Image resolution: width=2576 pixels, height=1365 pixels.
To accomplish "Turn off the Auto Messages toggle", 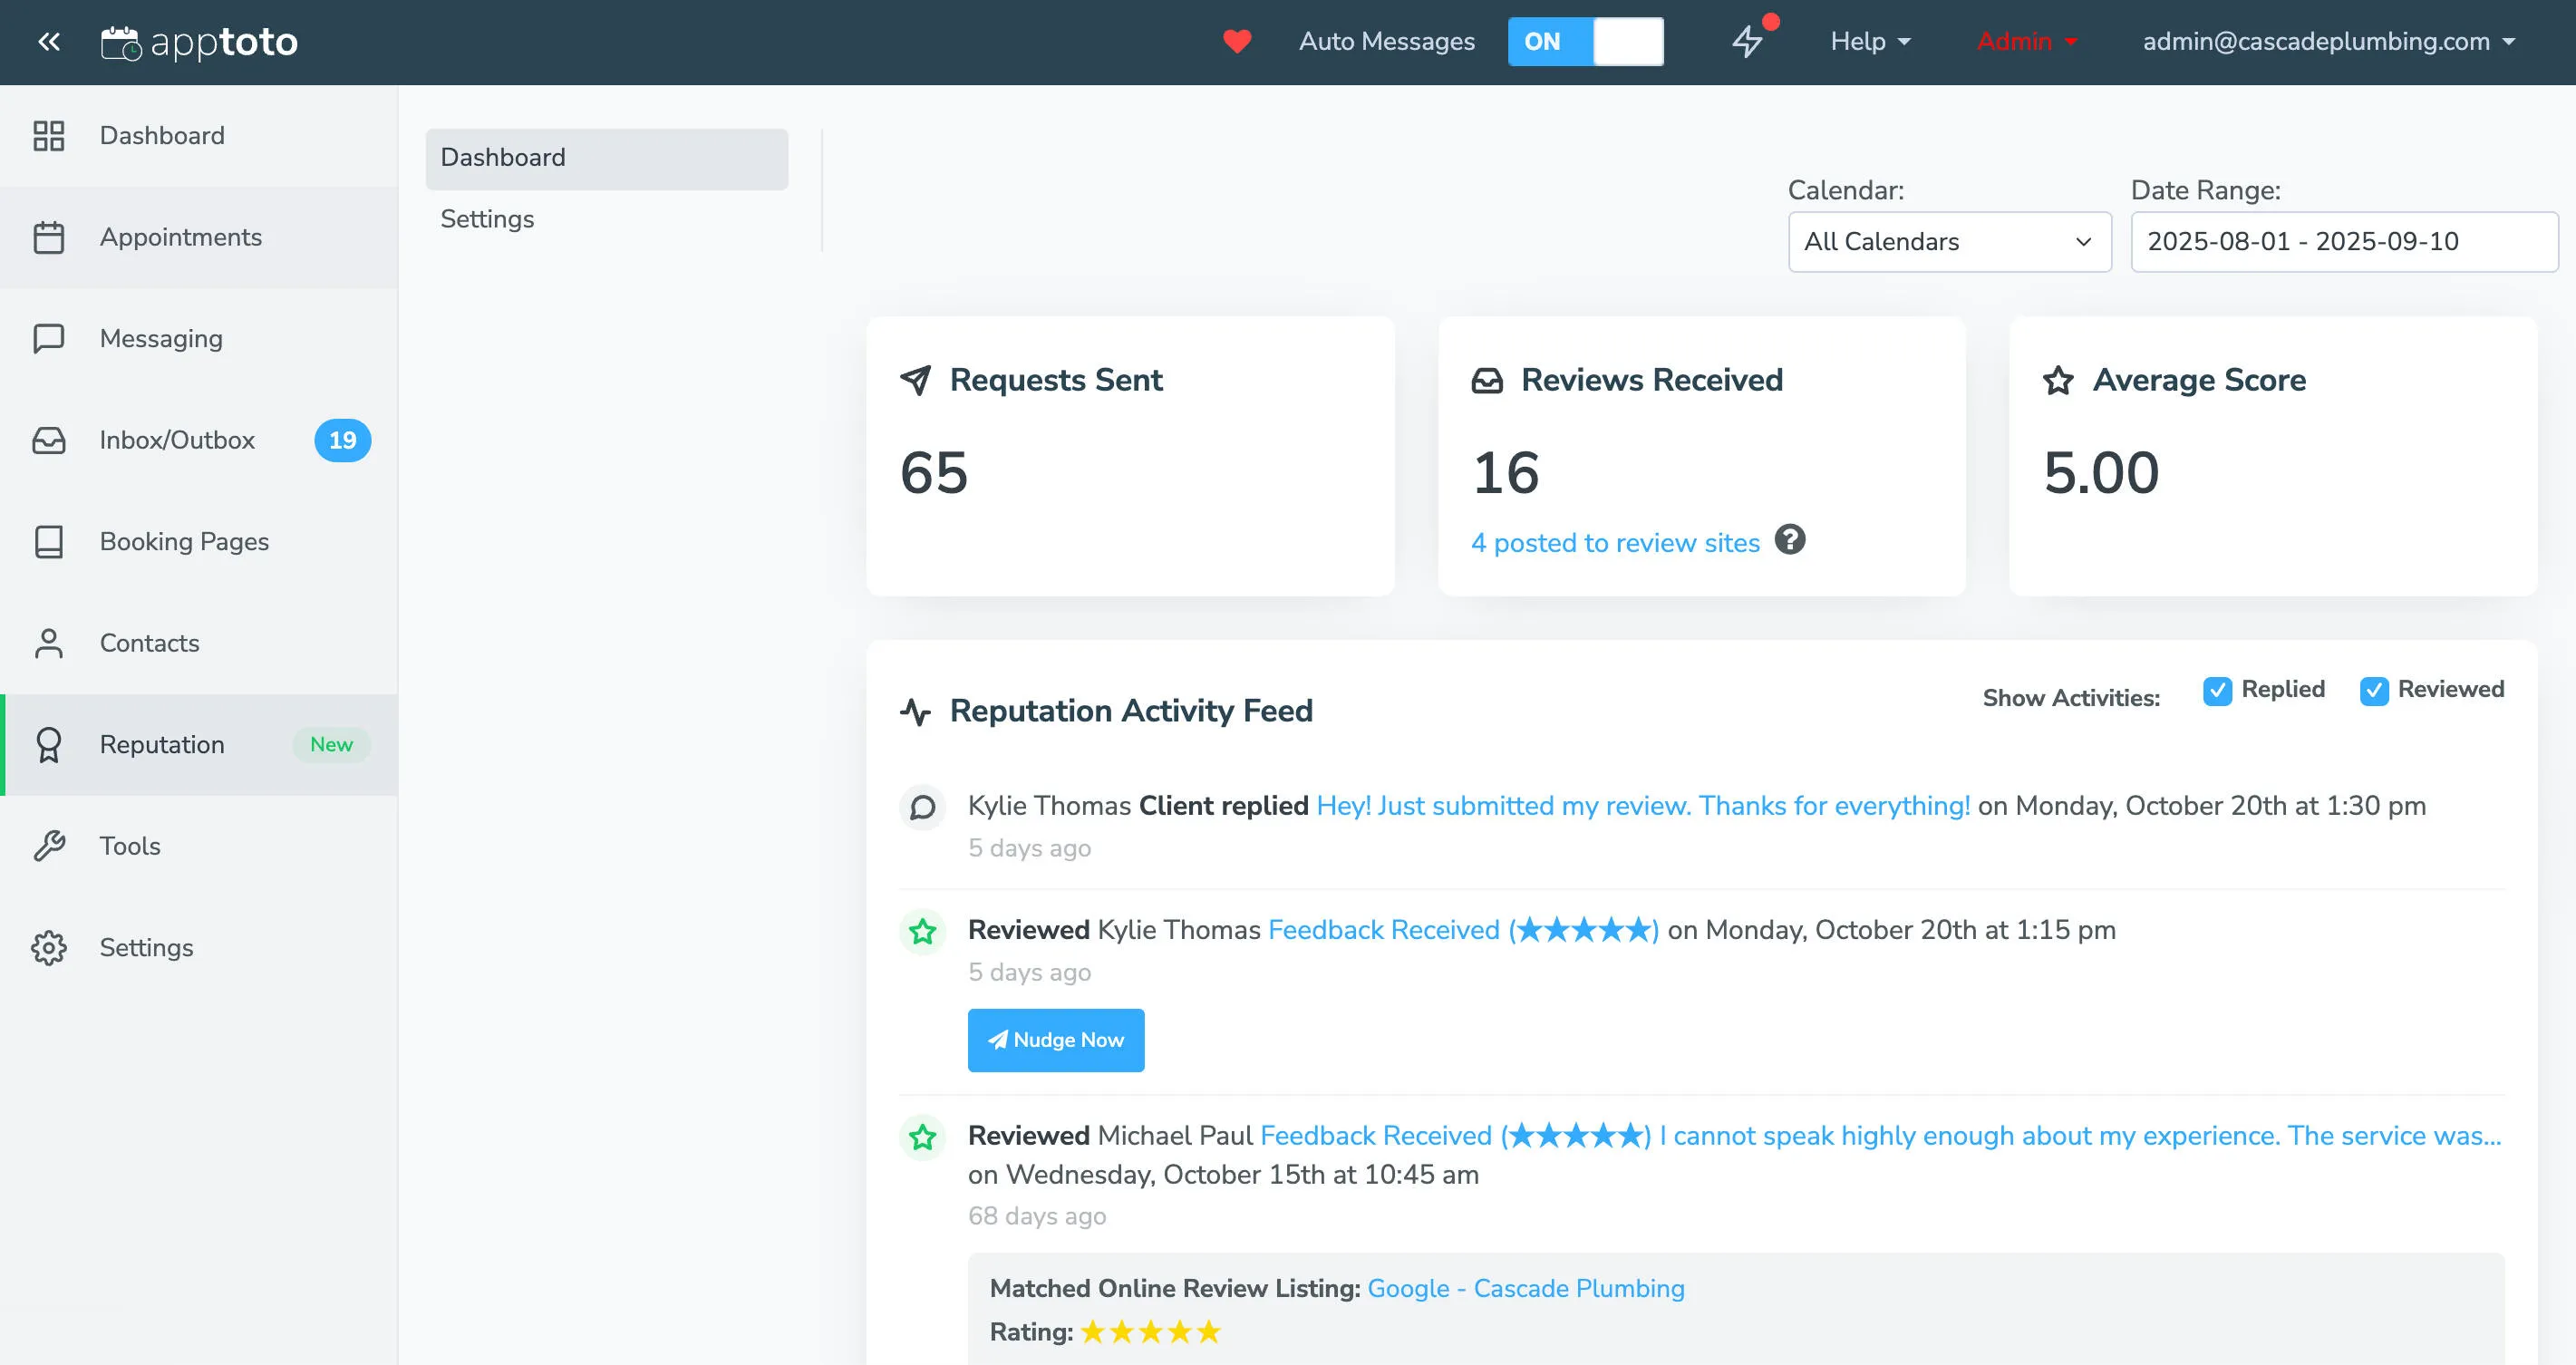I will pyautogui.click(x=1586, y=42).
